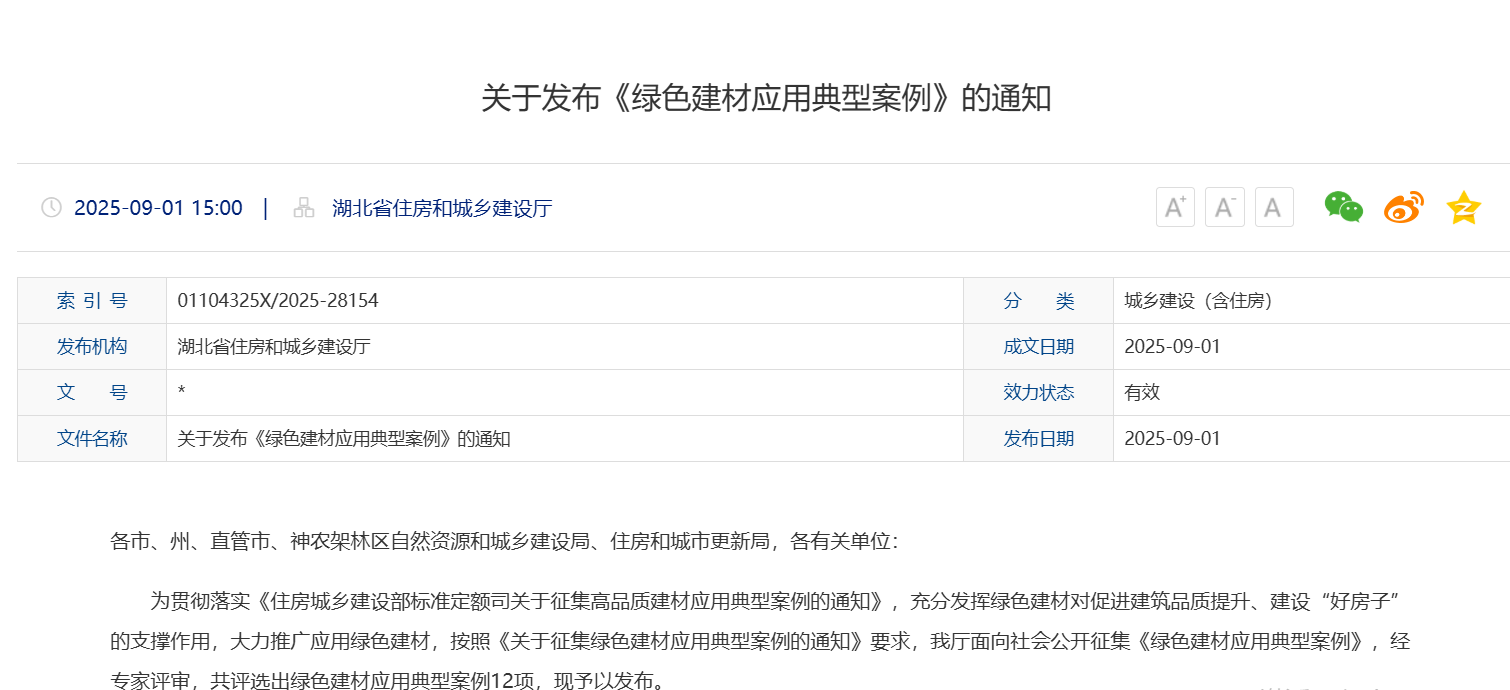Screen dimensions: 1510x690
Task: Click the salutation line starting 各市、州、直管市
Action: [505, 542]
